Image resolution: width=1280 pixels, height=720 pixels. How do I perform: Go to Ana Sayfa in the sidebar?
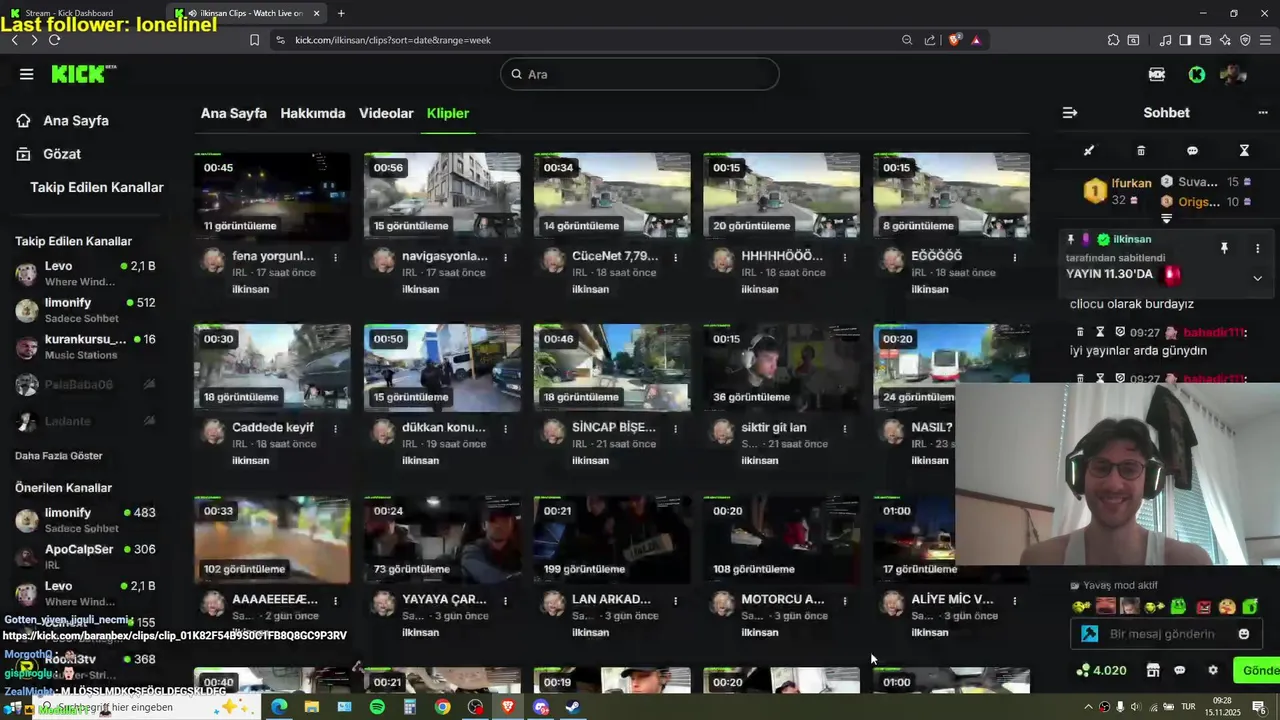62,120
